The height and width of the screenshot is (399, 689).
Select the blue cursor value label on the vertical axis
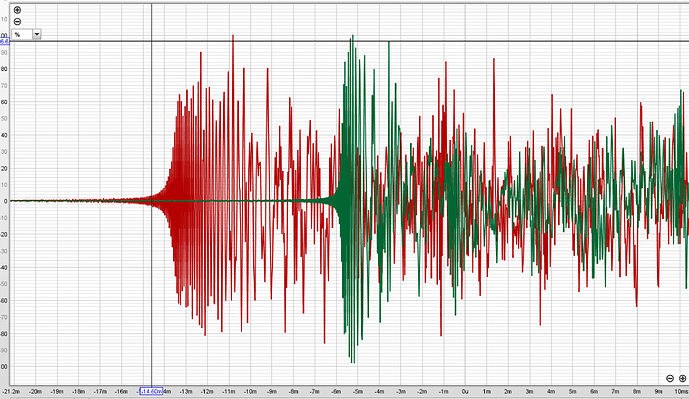pos(4,41)
